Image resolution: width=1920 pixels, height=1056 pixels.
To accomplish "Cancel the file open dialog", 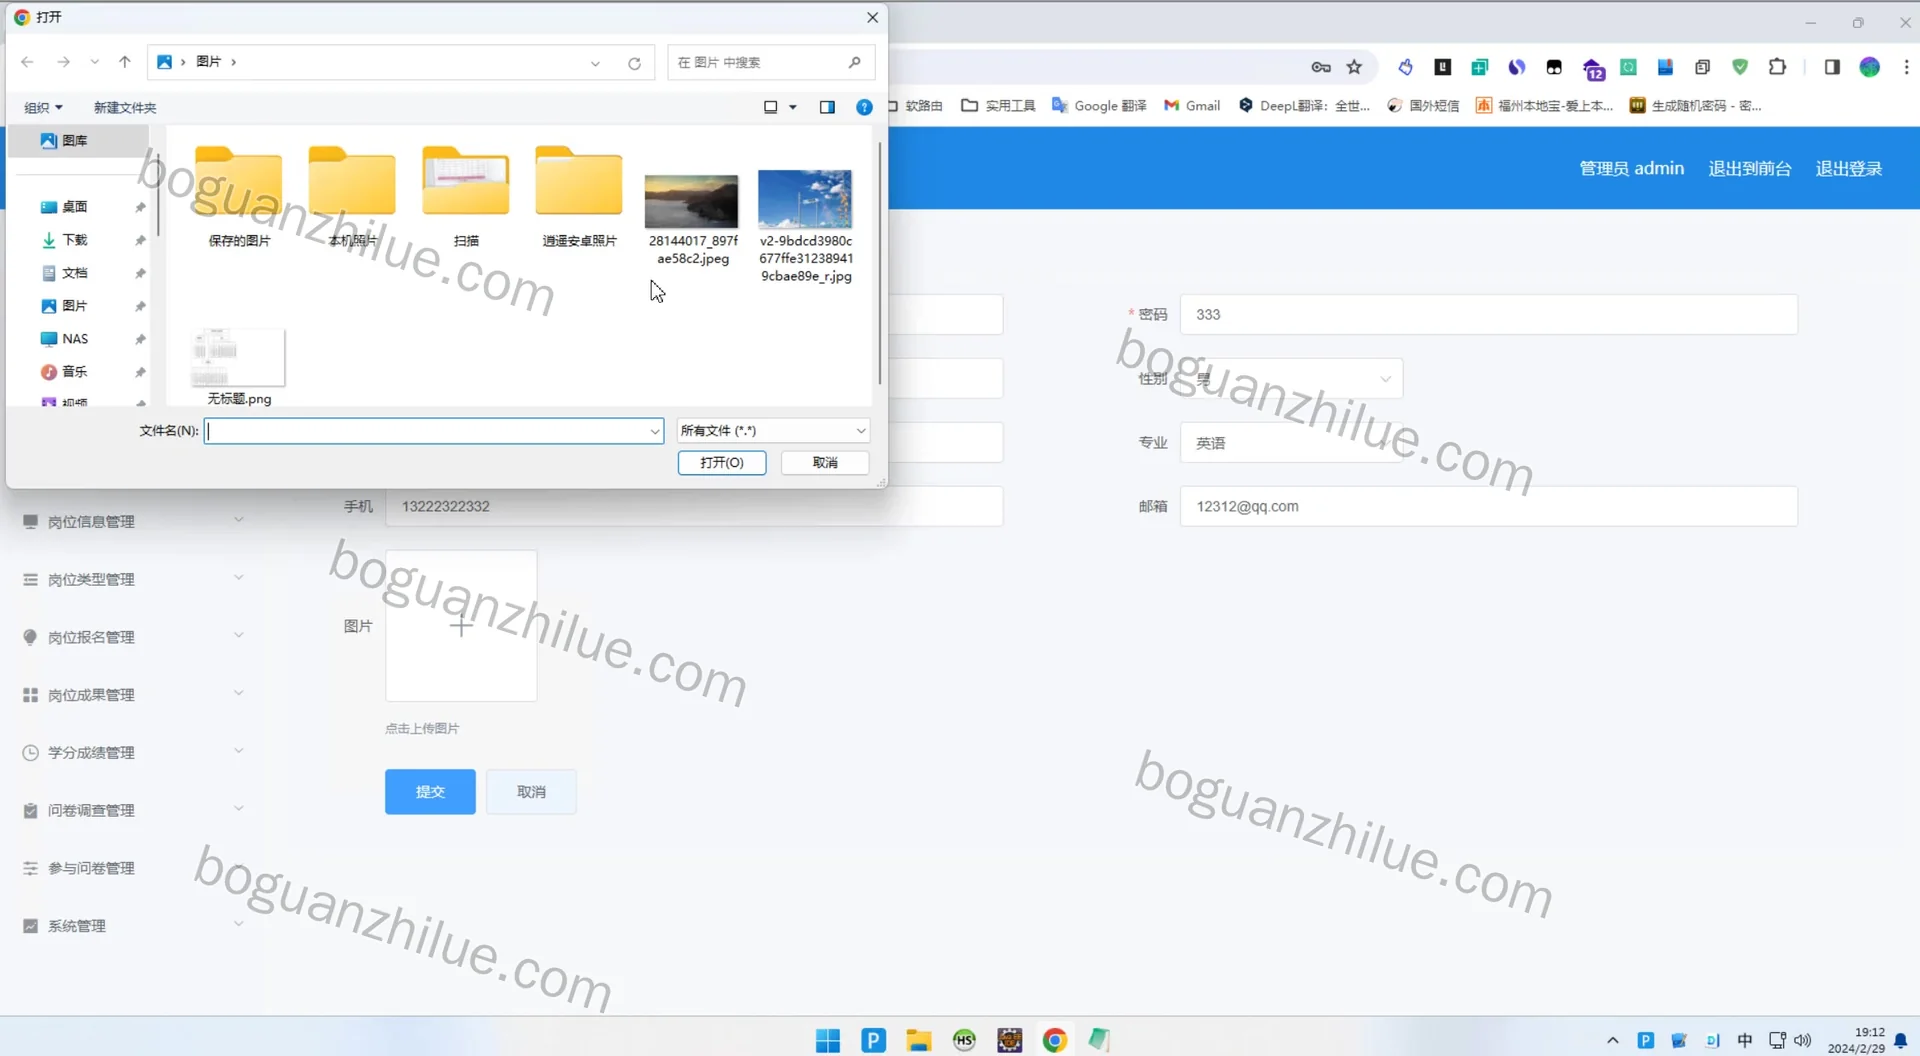I will [825, 463].
